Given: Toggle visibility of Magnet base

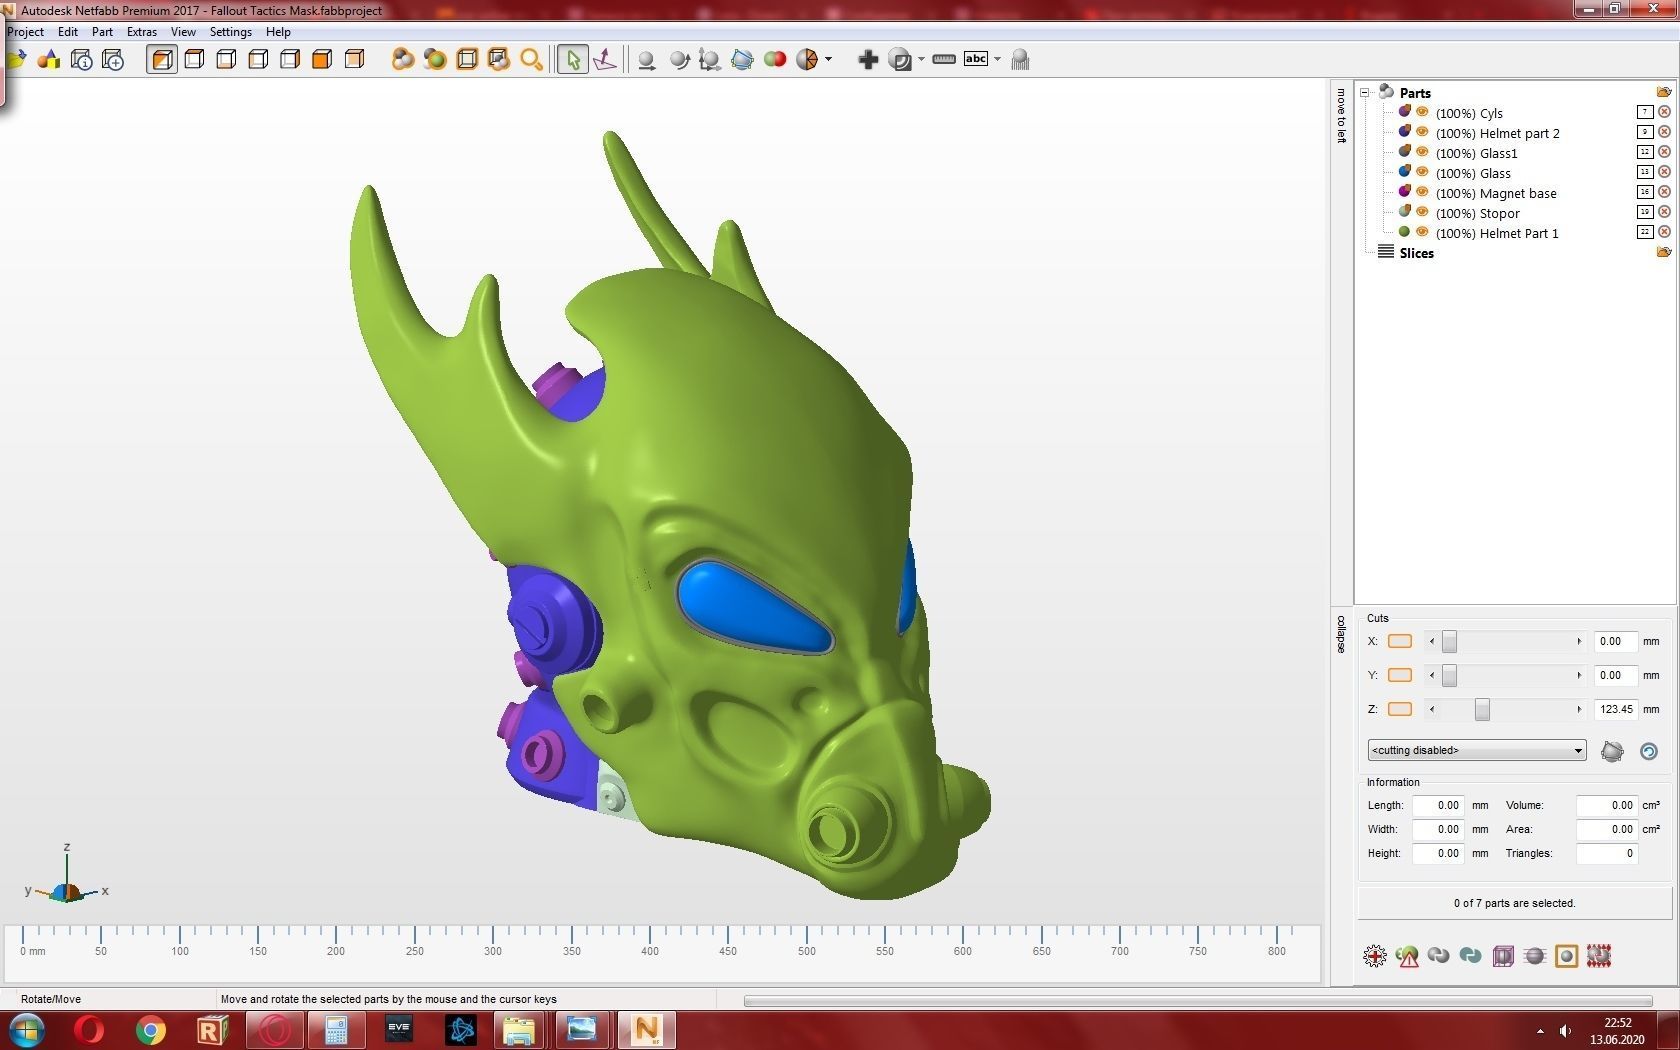Looking at the screenshot, I should [x=1423, y=192].
